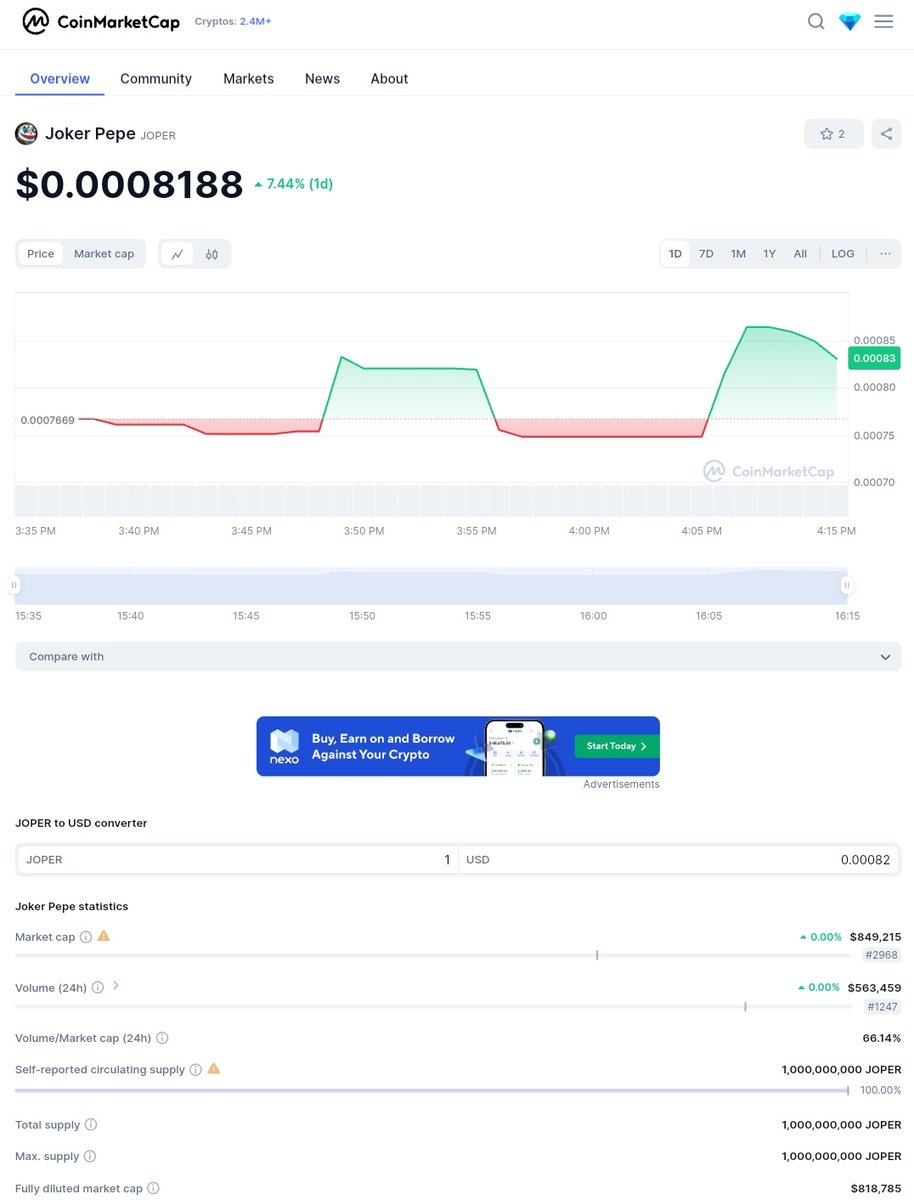Toggle the LOG scale on the chart
914x1200 pixels.
[x=842, y=253]
